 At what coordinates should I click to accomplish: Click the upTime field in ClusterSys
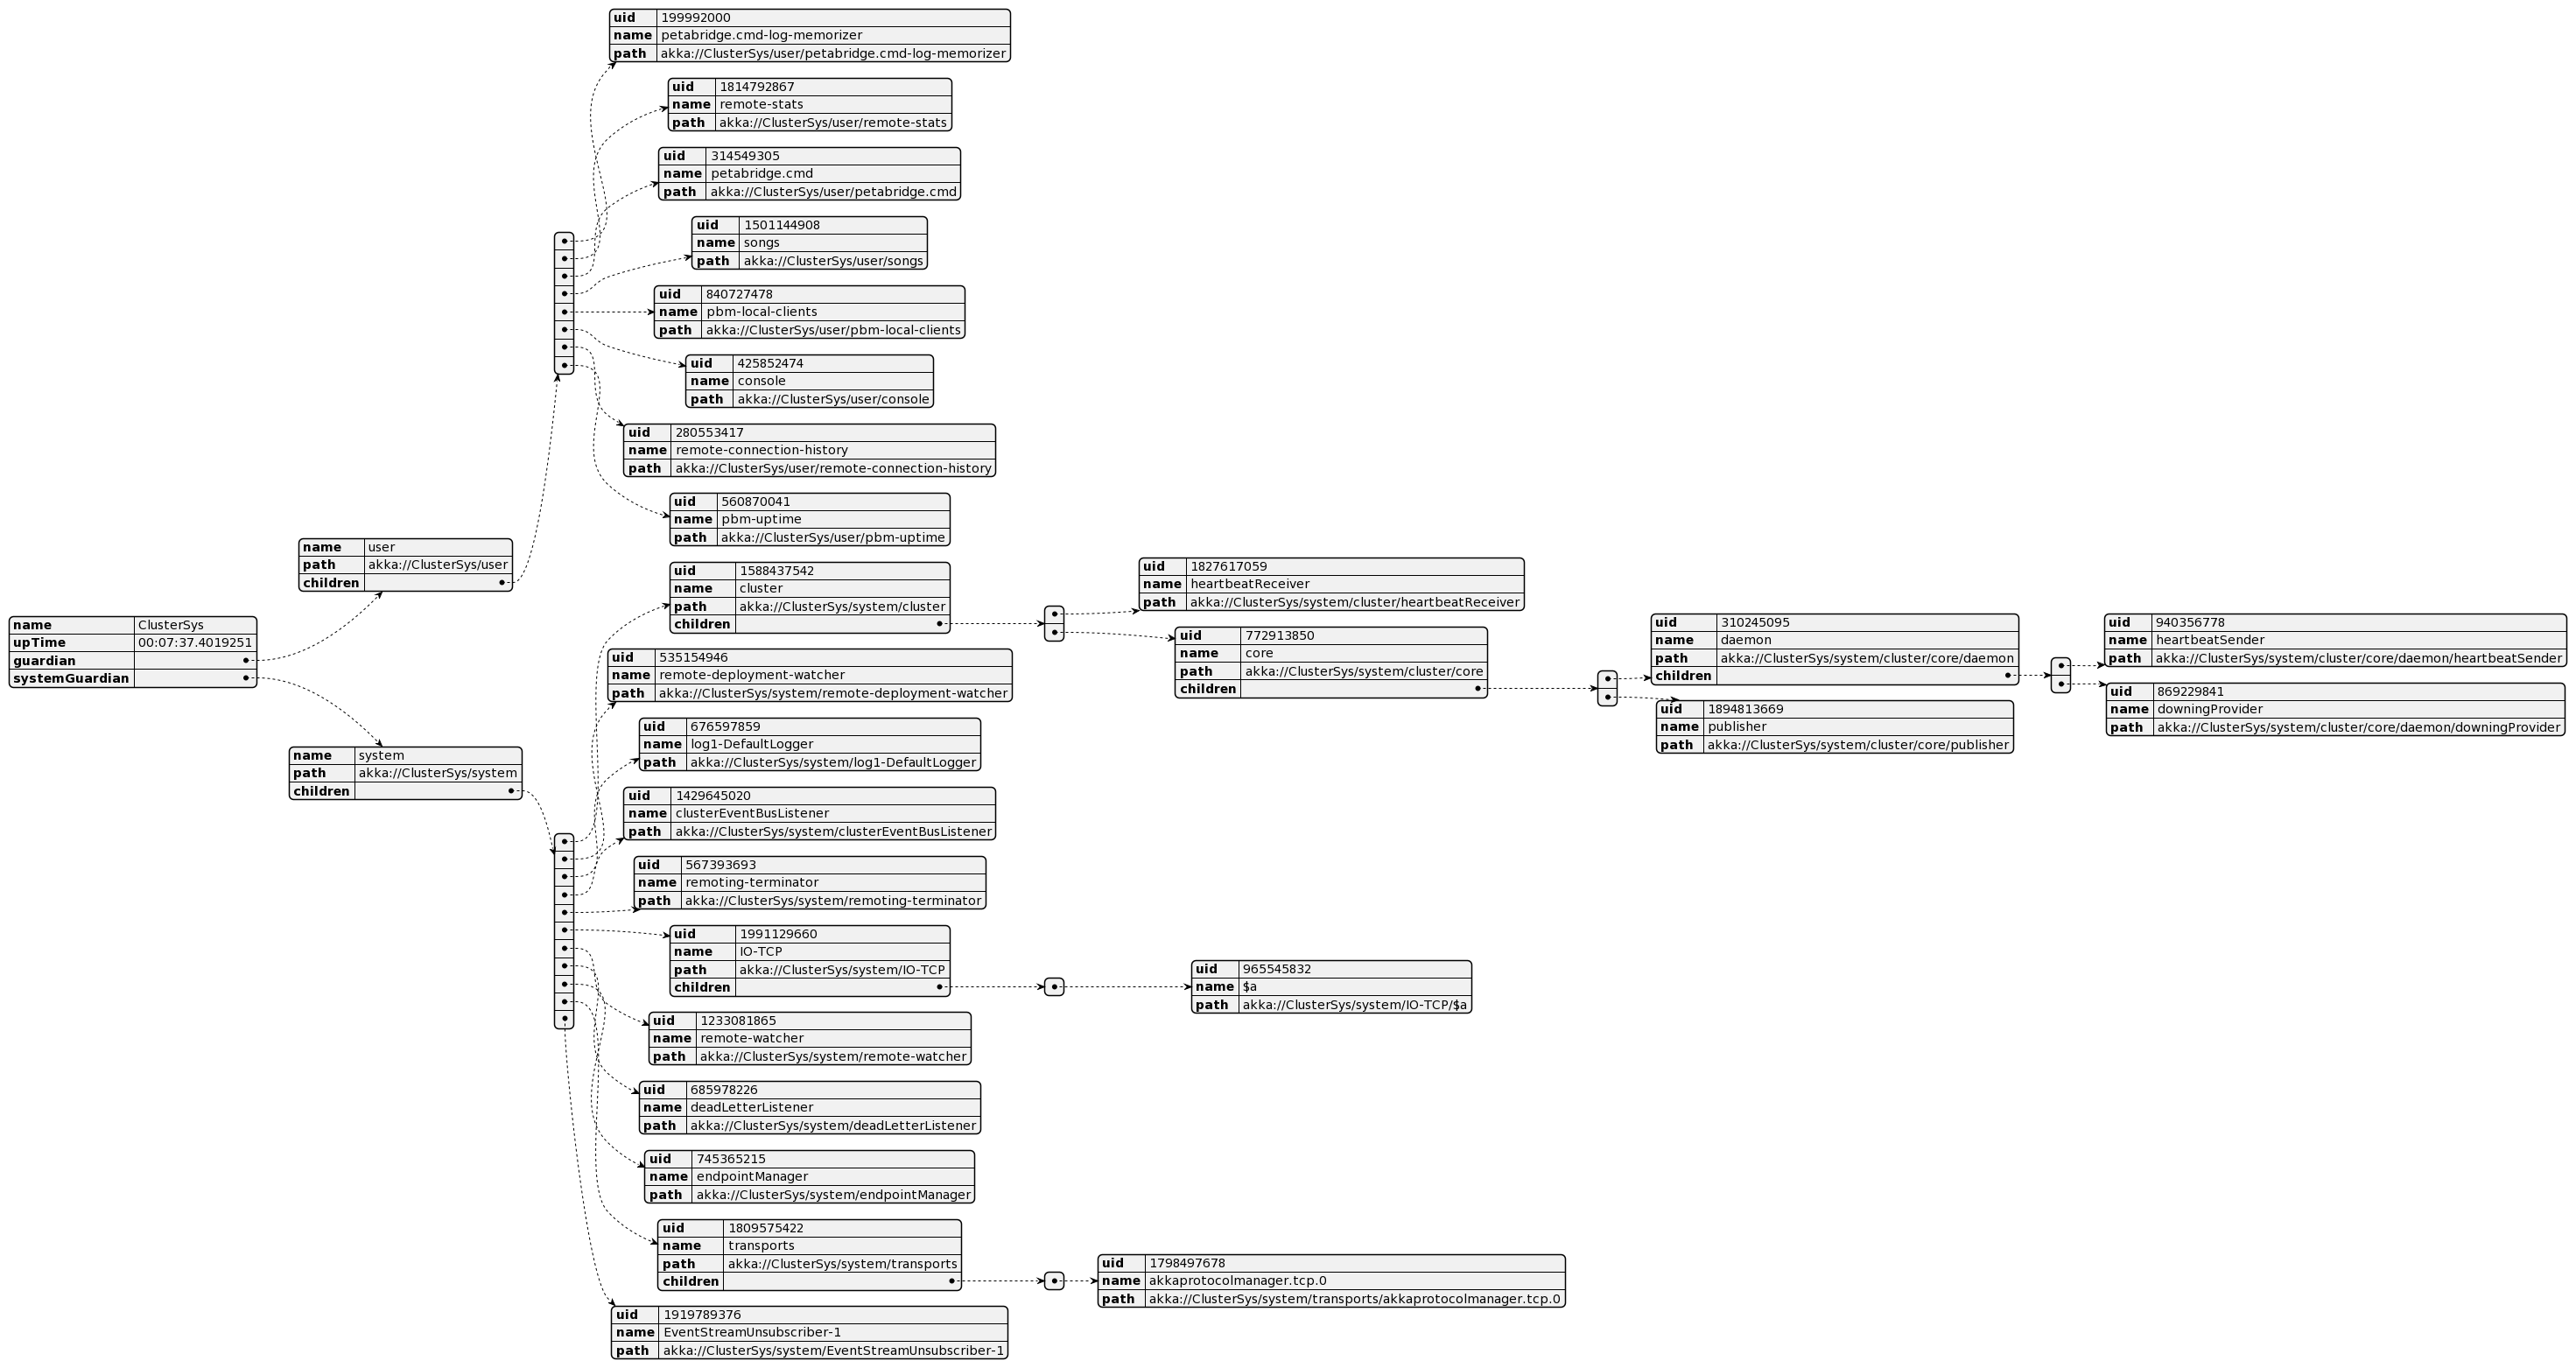click(171, 644)
